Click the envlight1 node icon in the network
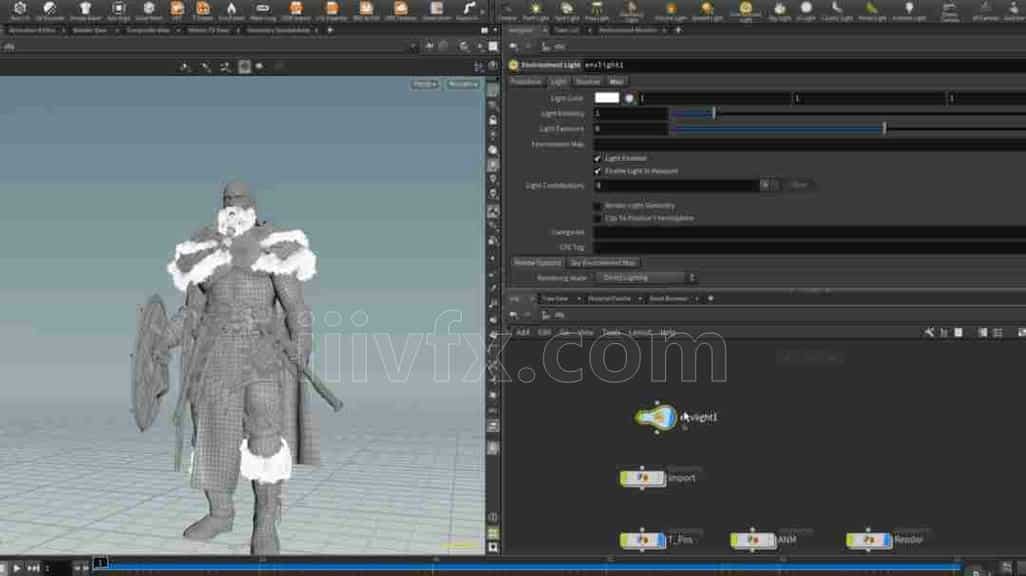The width and height of the screenshot is (1026, 576). (x=656, y=417)
